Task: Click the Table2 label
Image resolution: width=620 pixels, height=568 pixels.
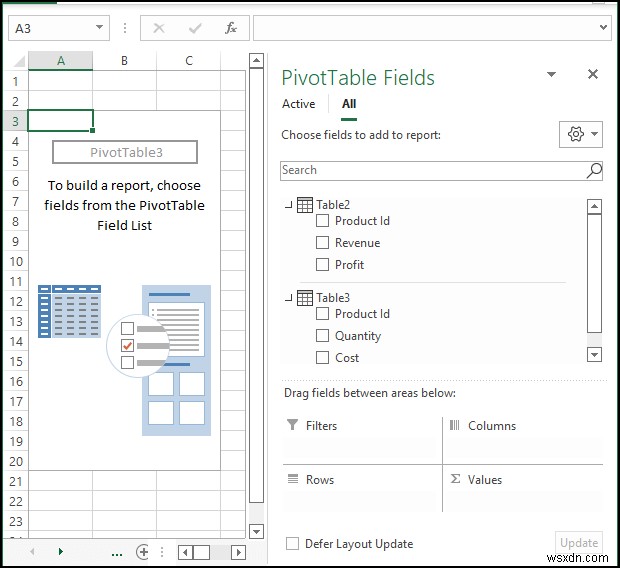Action: coord(333,205)
